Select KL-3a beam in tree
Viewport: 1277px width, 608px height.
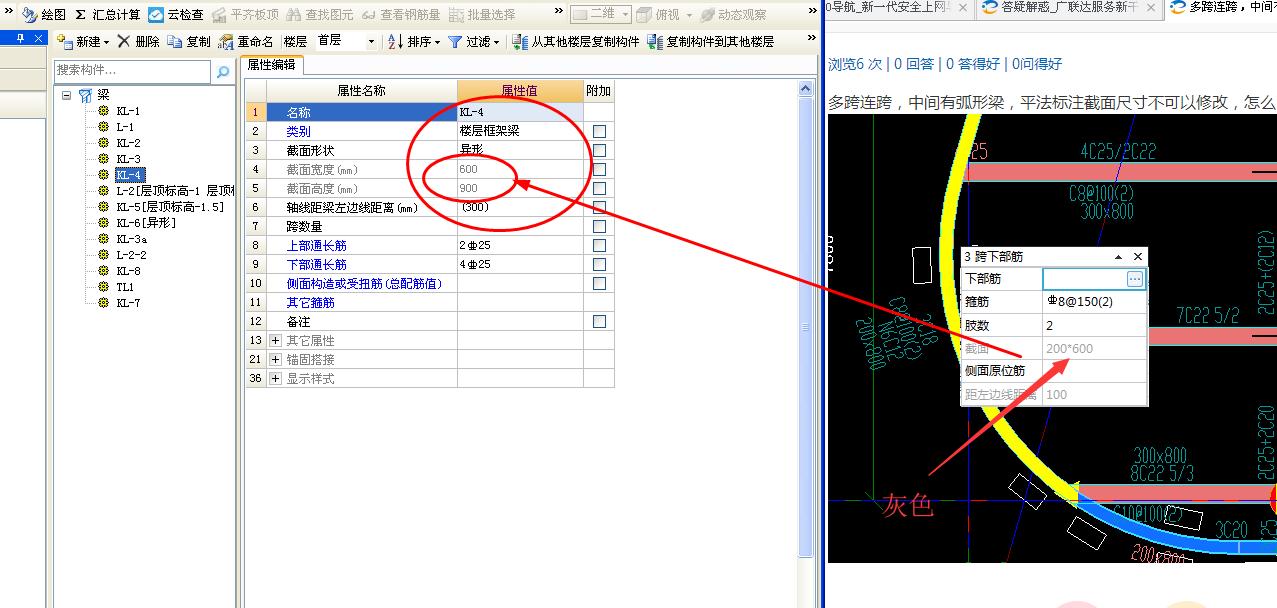[x=131, y=239]
